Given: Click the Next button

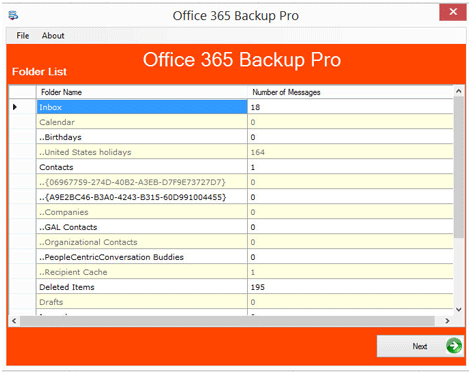Looking at the screenshot, I should tap(420, 346).
